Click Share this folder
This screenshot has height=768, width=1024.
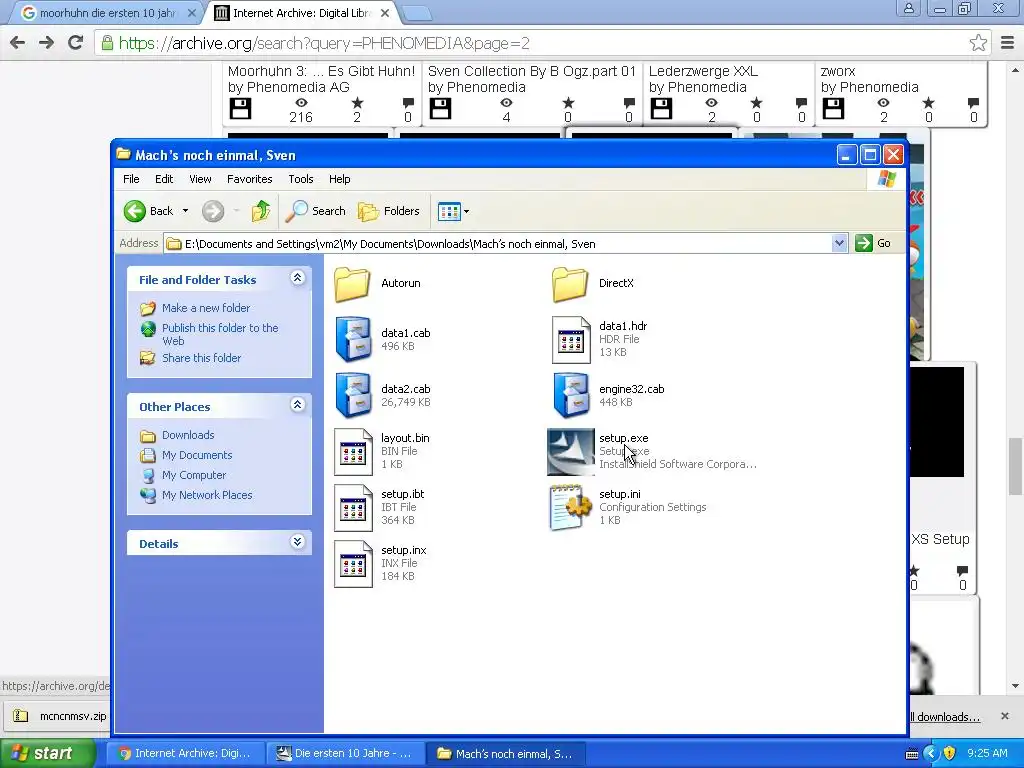coord(201,358)
